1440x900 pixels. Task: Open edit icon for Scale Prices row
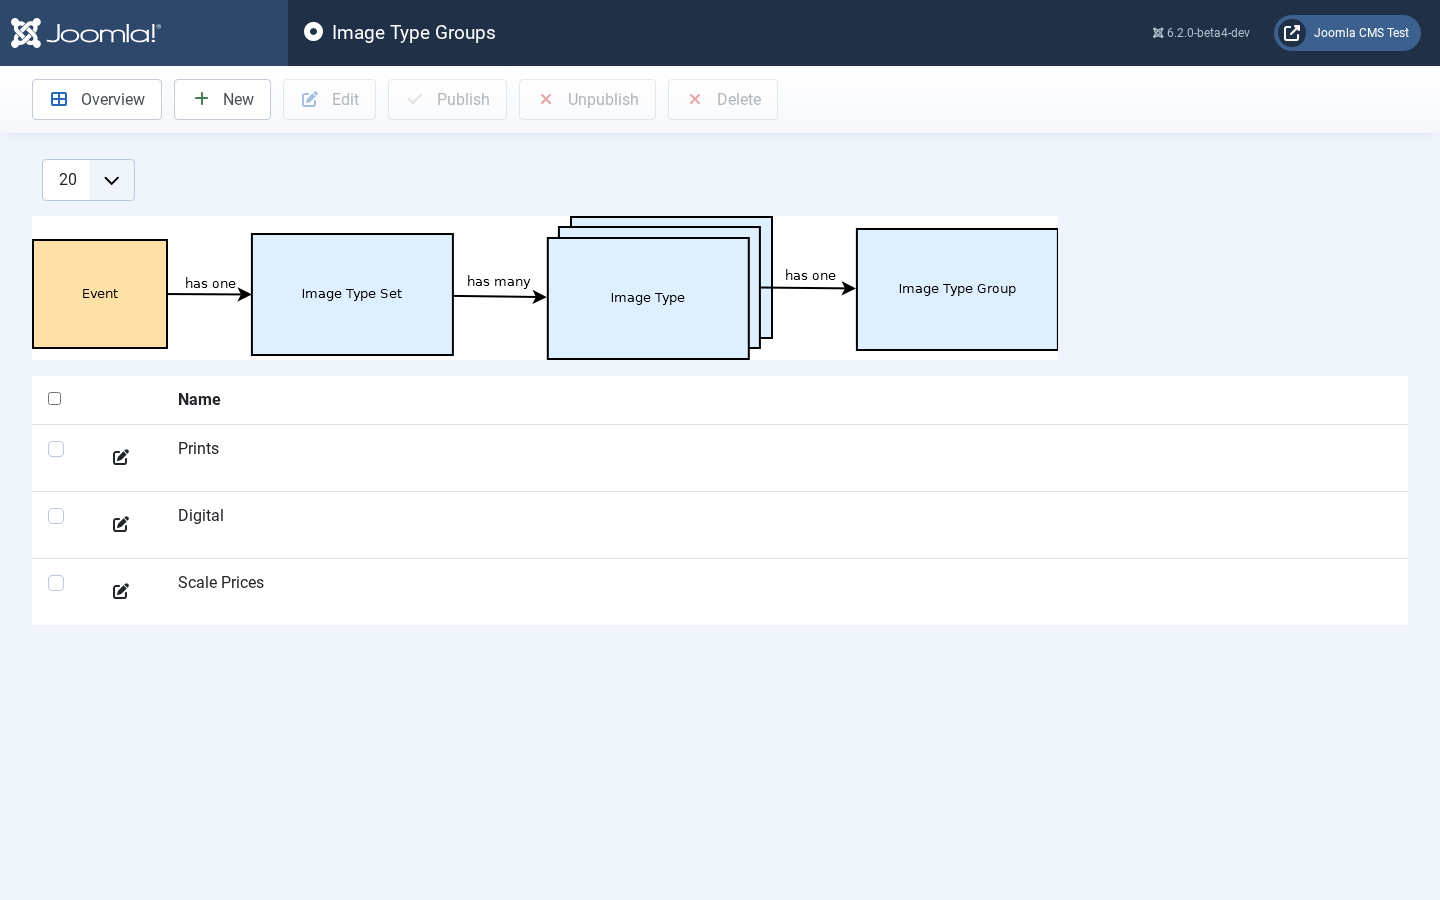(x=121, y=591)
